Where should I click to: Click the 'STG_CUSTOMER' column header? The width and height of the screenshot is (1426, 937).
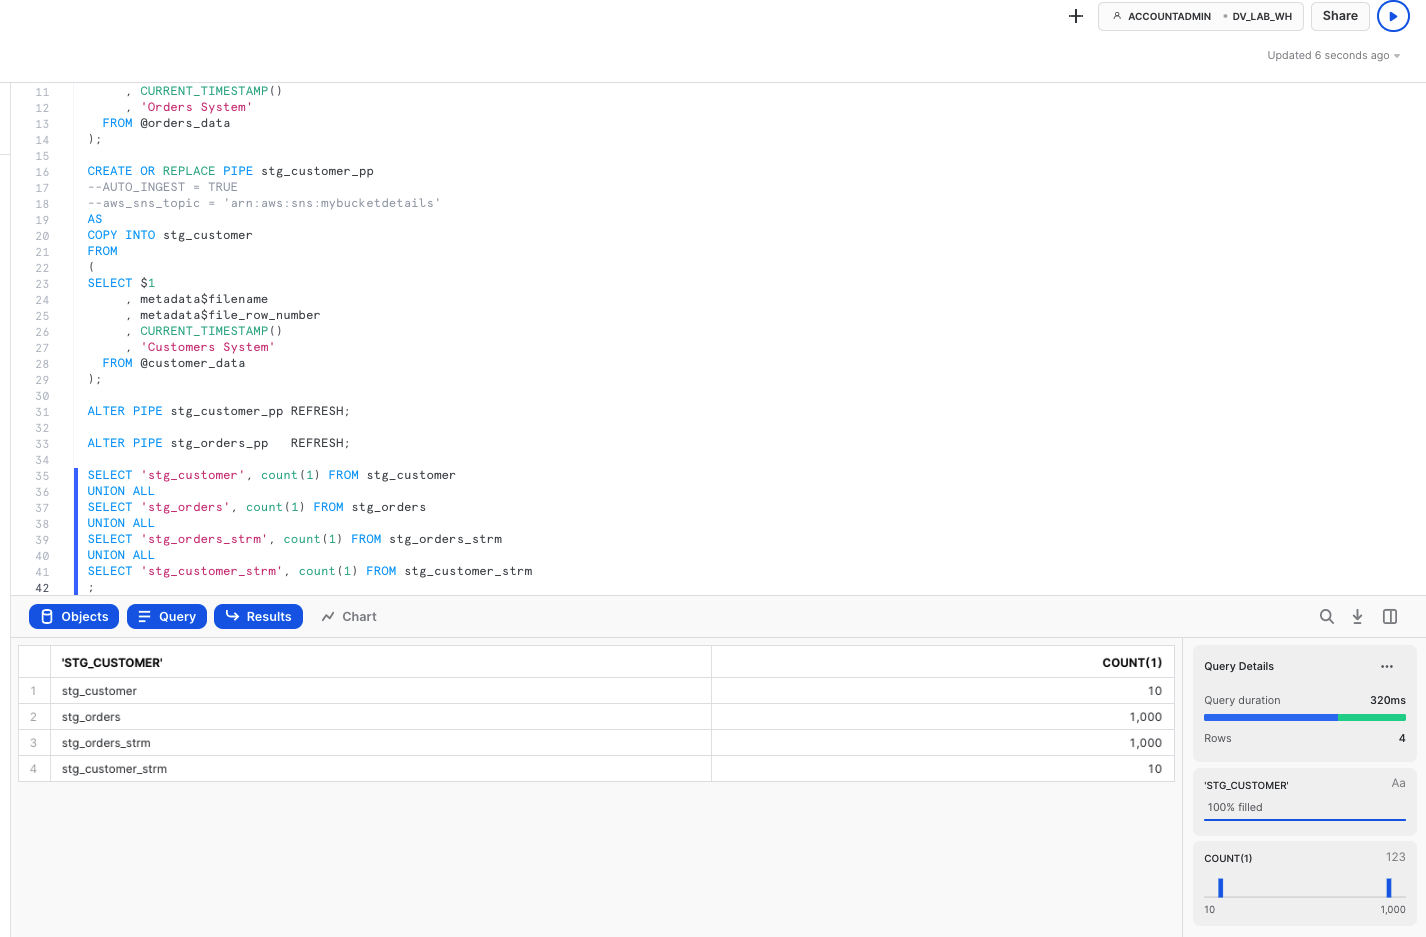[x=112, y=662]
